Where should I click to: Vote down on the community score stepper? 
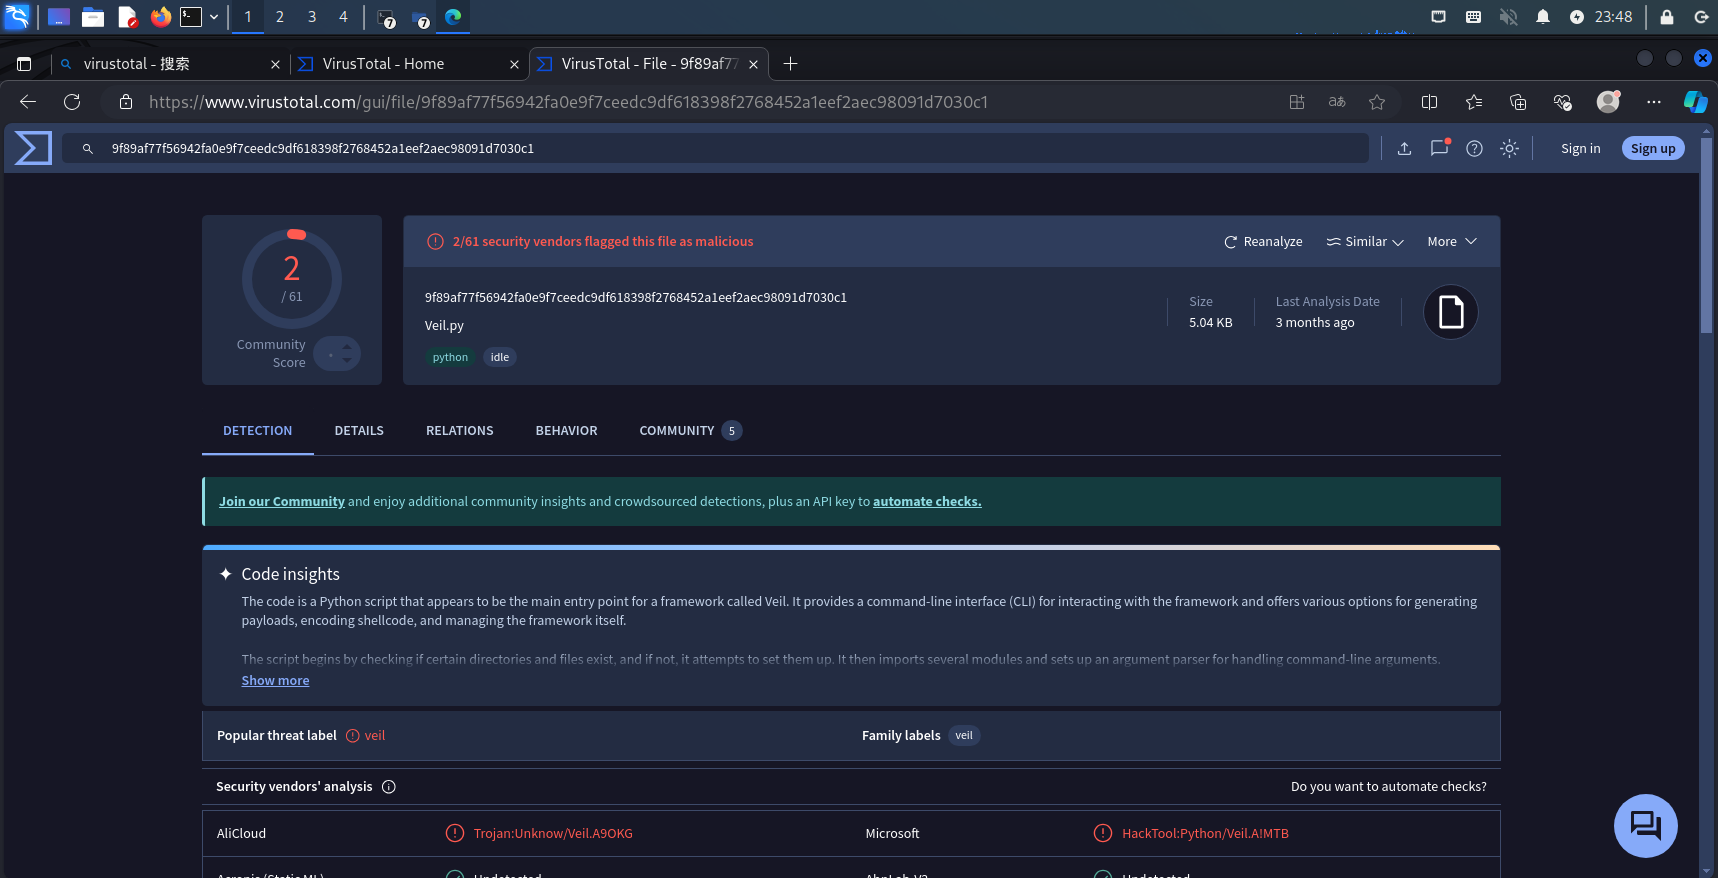347,360
